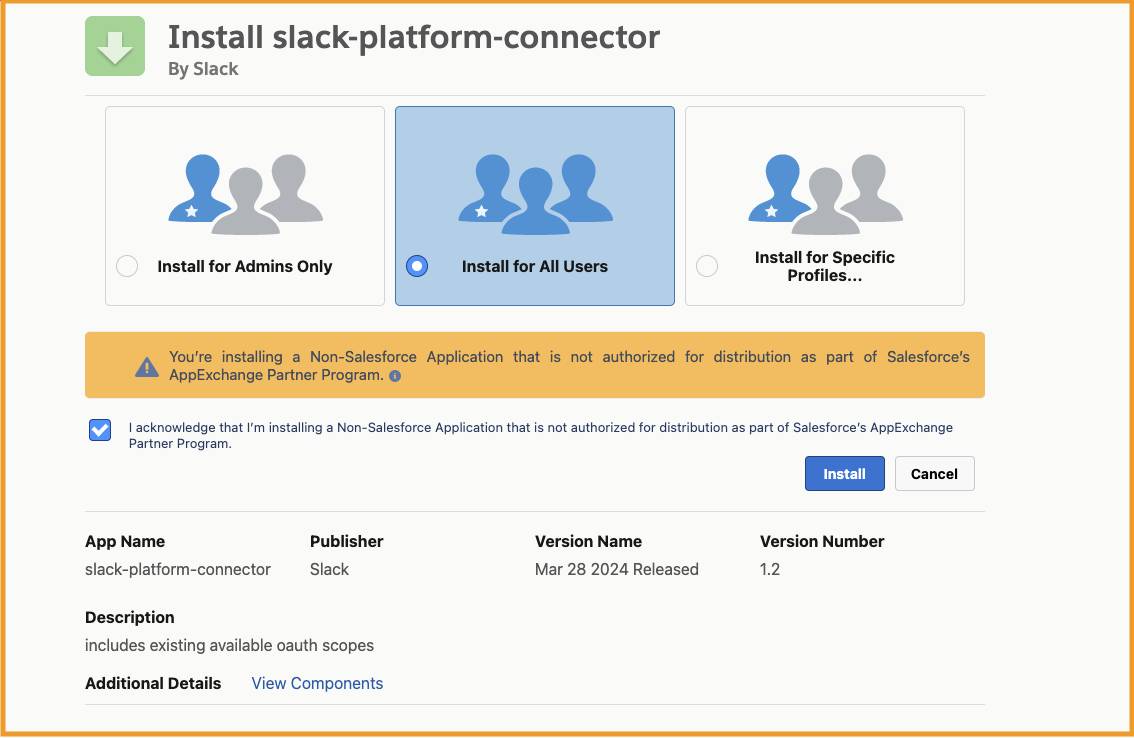Select Install for Specific Profiles radio button

pos(707,266)
